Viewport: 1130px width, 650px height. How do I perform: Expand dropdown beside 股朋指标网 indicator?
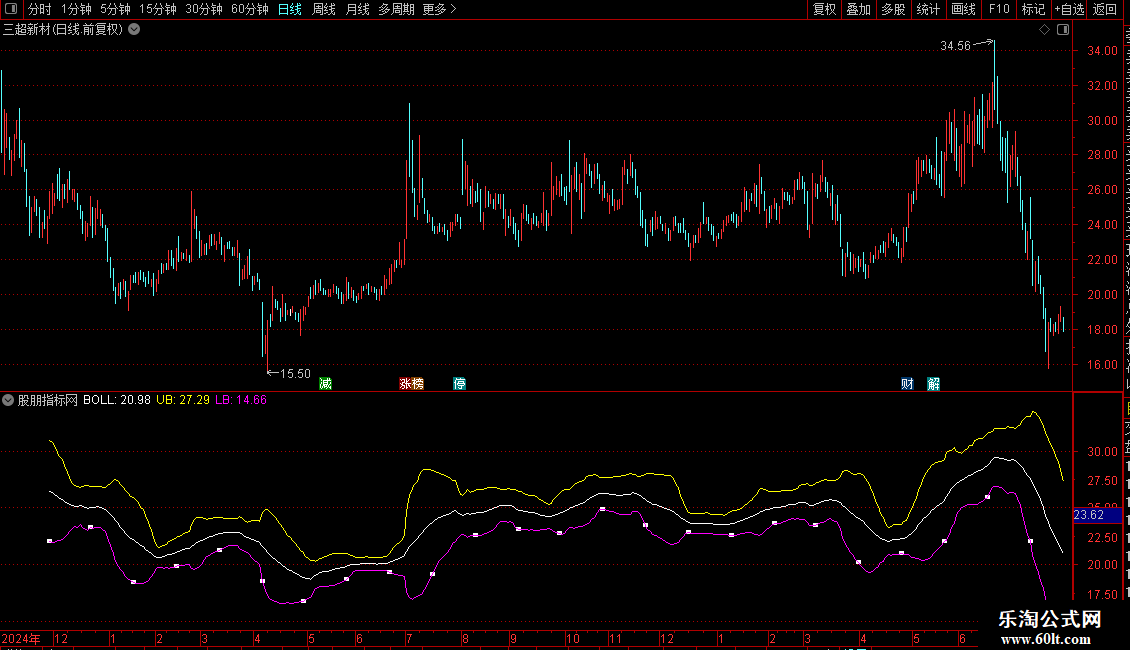[8, 400]
